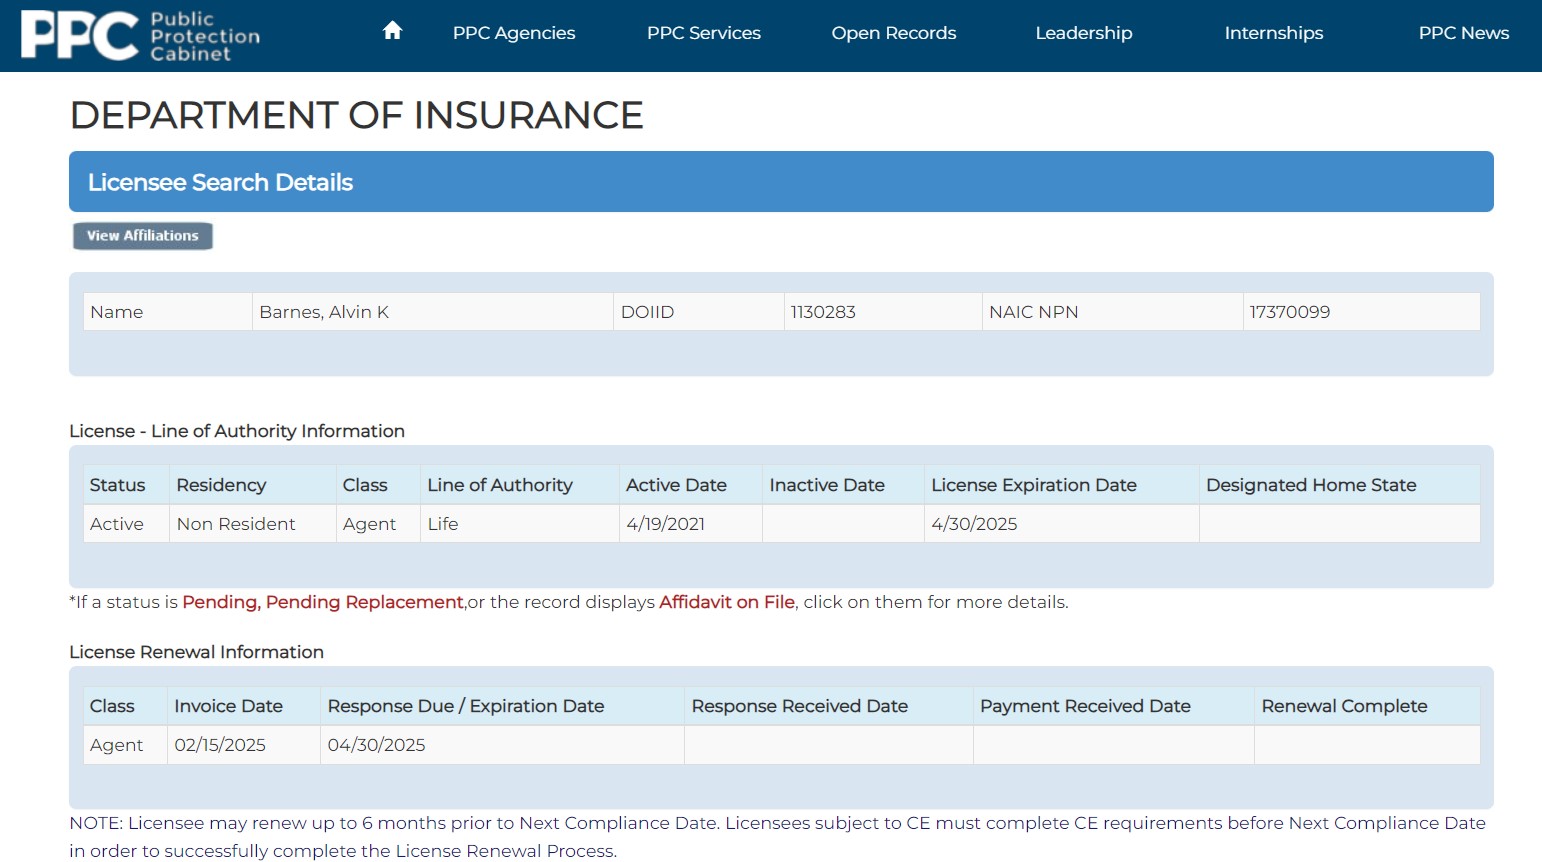Select the Active Date 4/19/2021 cell
Screen dimensions: 1542x862
pos(665,524)
